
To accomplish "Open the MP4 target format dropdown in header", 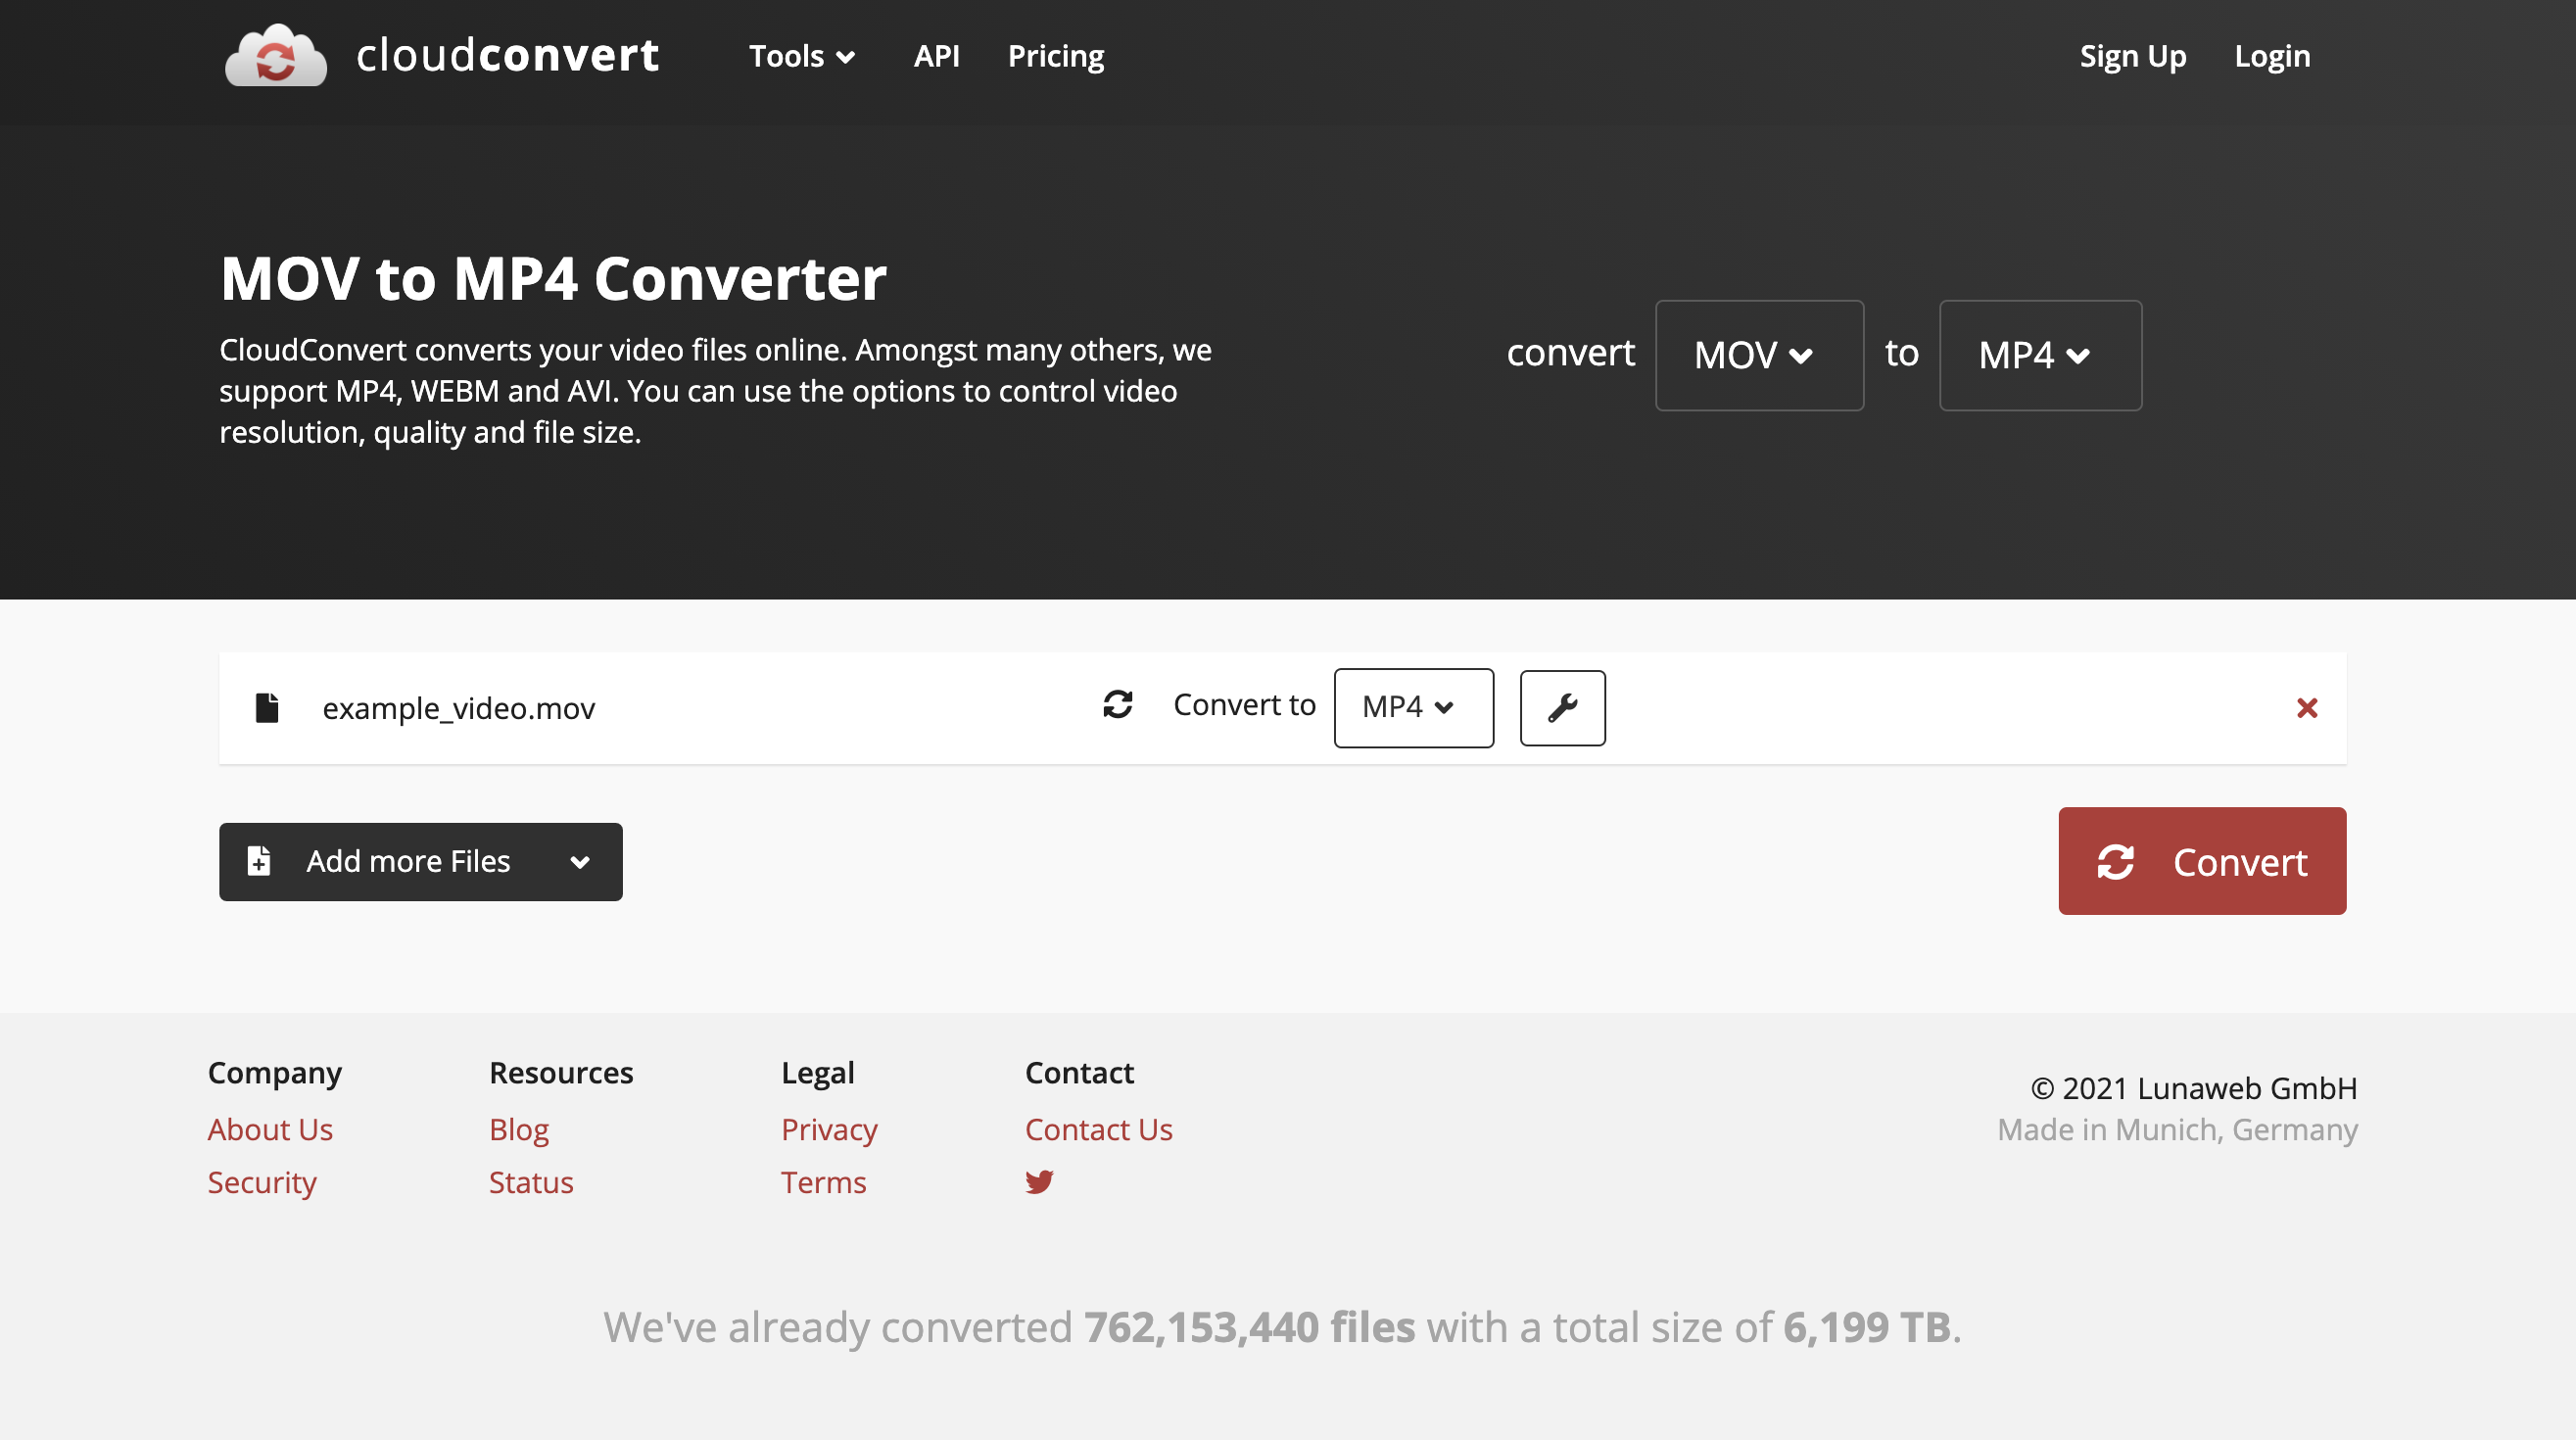I will point(2040,355).
